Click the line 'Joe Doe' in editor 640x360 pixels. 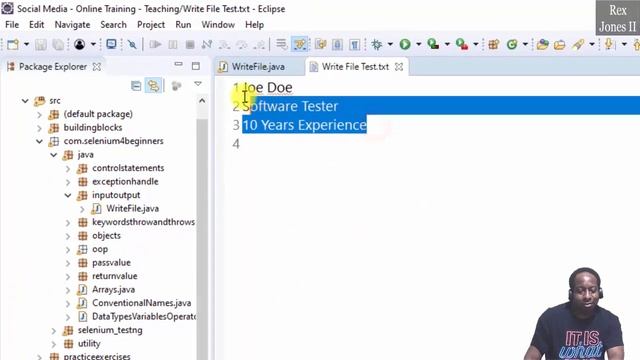(x=268, y=87)
